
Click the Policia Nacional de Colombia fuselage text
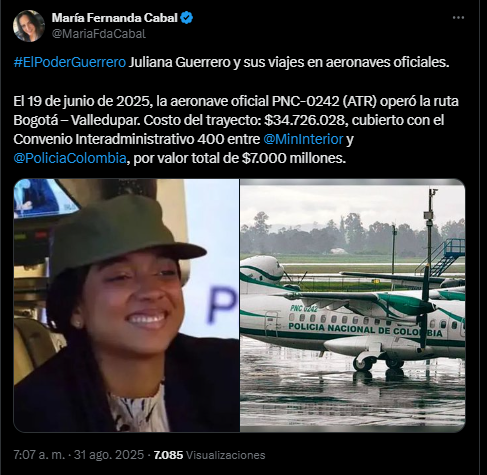pos(365,329)
